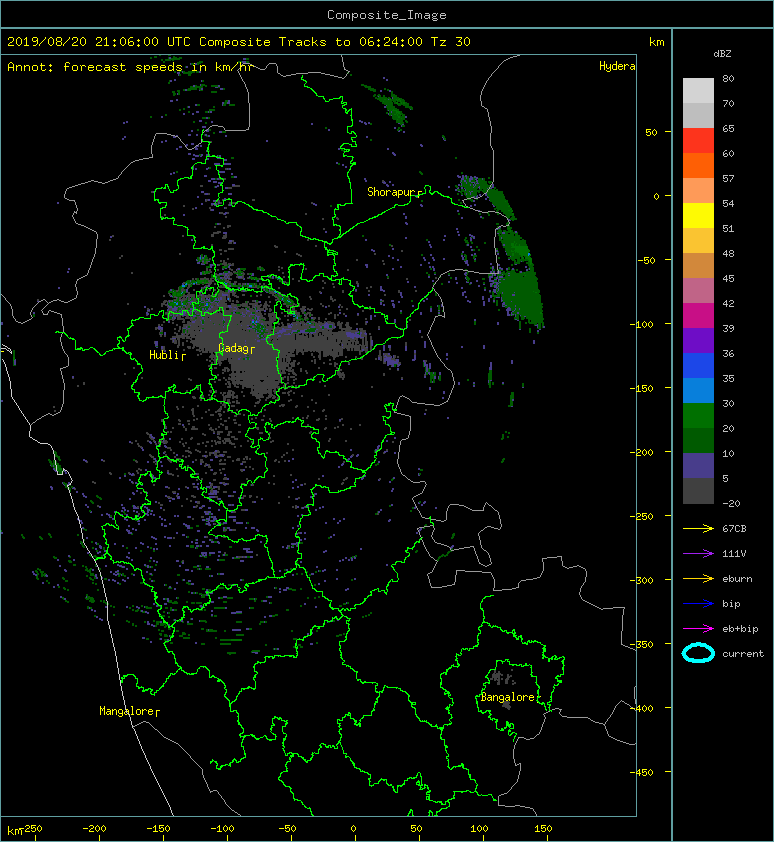This screenshot has width=774, height=842.
Task: Click the magenta eb+bip arrow icon
Action: click(698, 629)
